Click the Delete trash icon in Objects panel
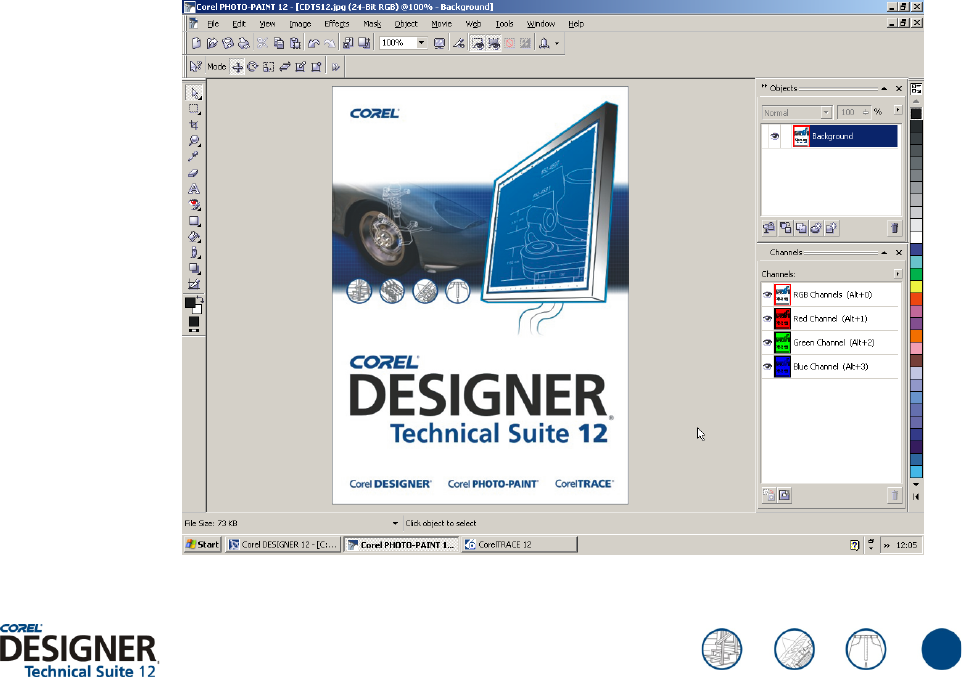Image resolution: width=962 pixels, height=677 pixels. [895, 228]
